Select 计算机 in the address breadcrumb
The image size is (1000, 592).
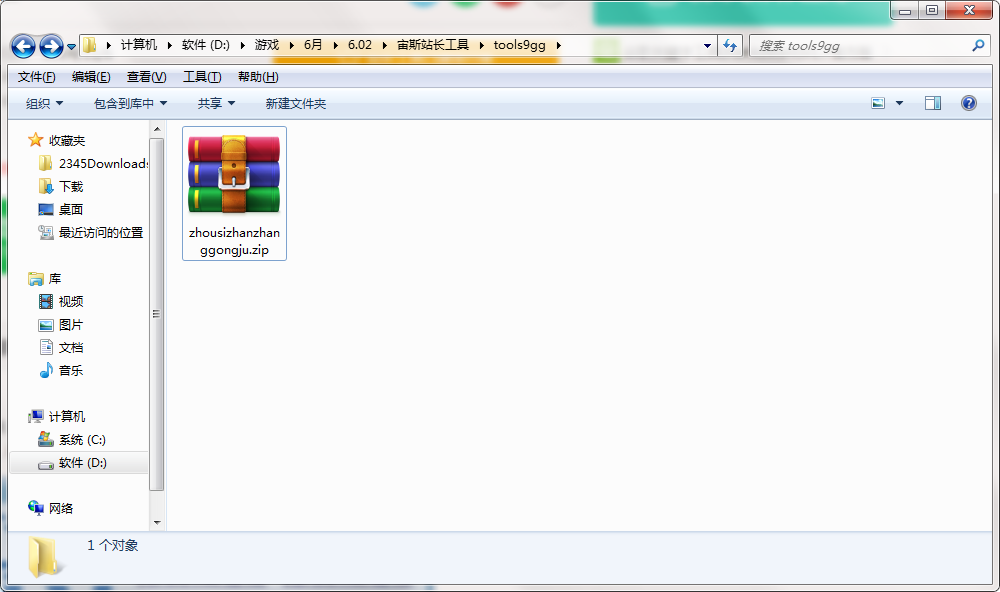click(138, 45)
